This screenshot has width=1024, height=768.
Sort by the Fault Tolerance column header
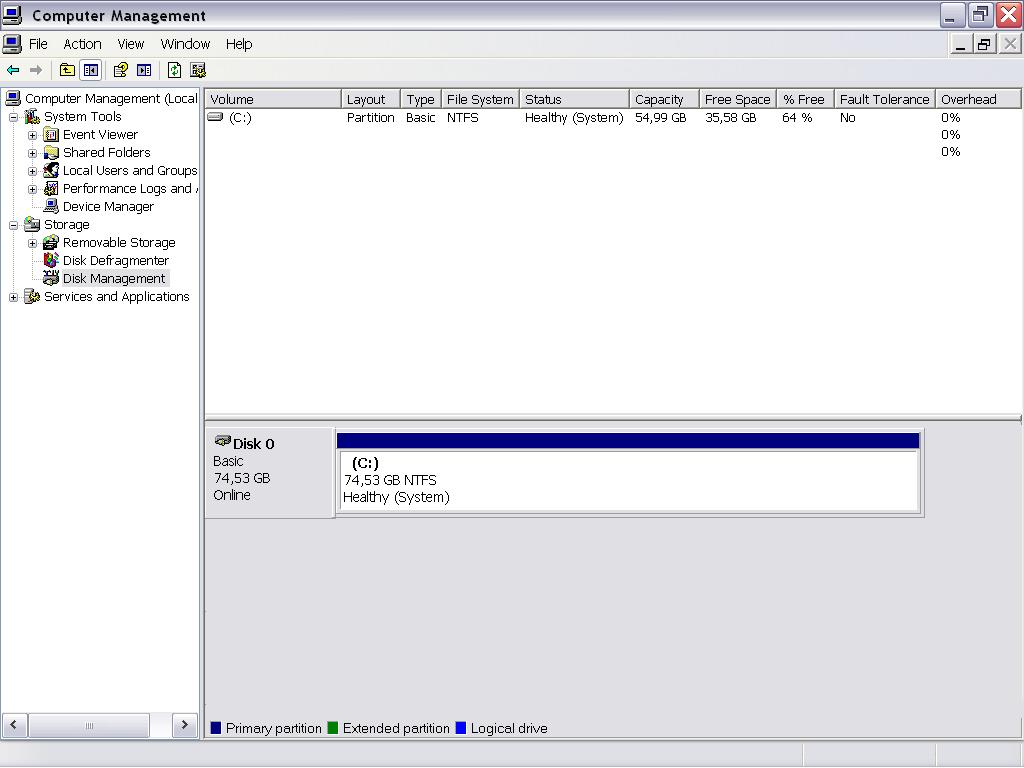(884, 99)
